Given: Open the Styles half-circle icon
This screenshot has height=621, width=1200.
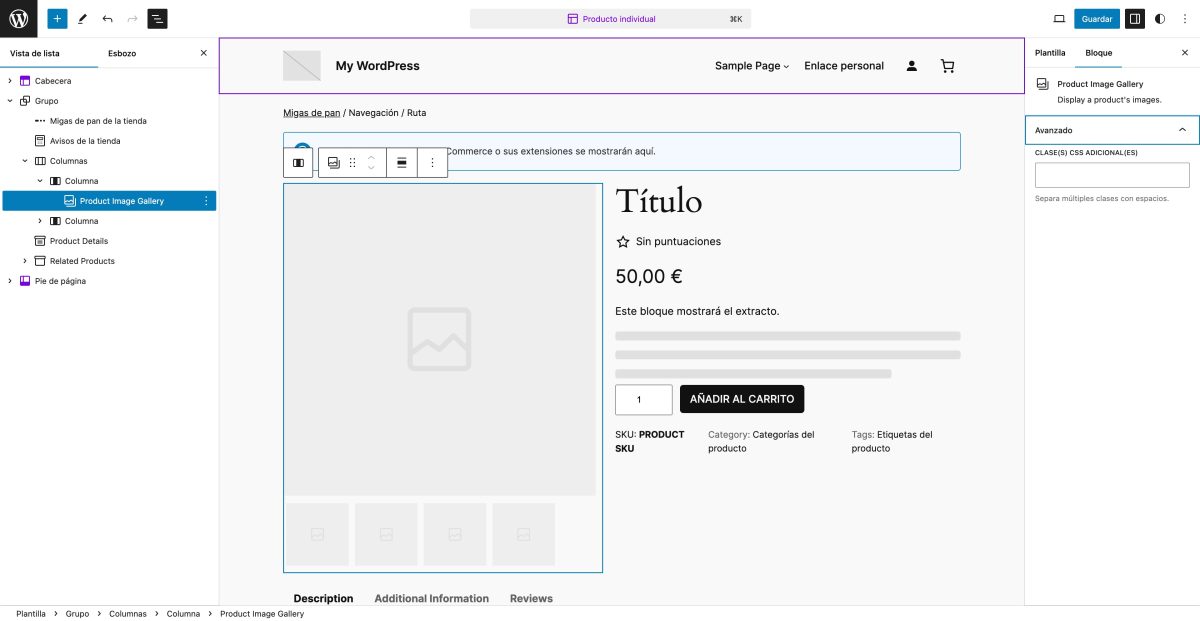Looking at the screenshot, I should tap(1159, 18).
